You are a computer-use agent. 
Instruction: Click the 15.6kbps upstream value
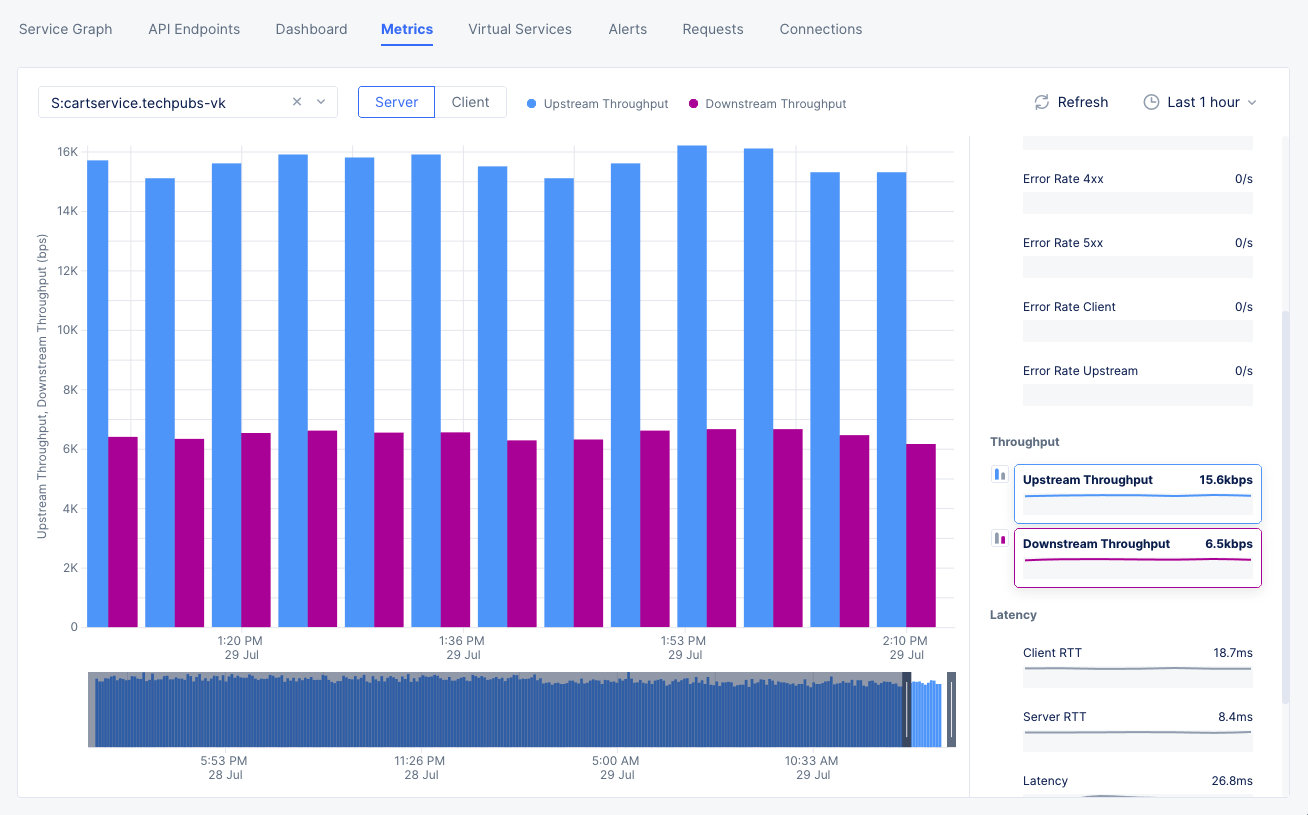(x=1226, y=480)
